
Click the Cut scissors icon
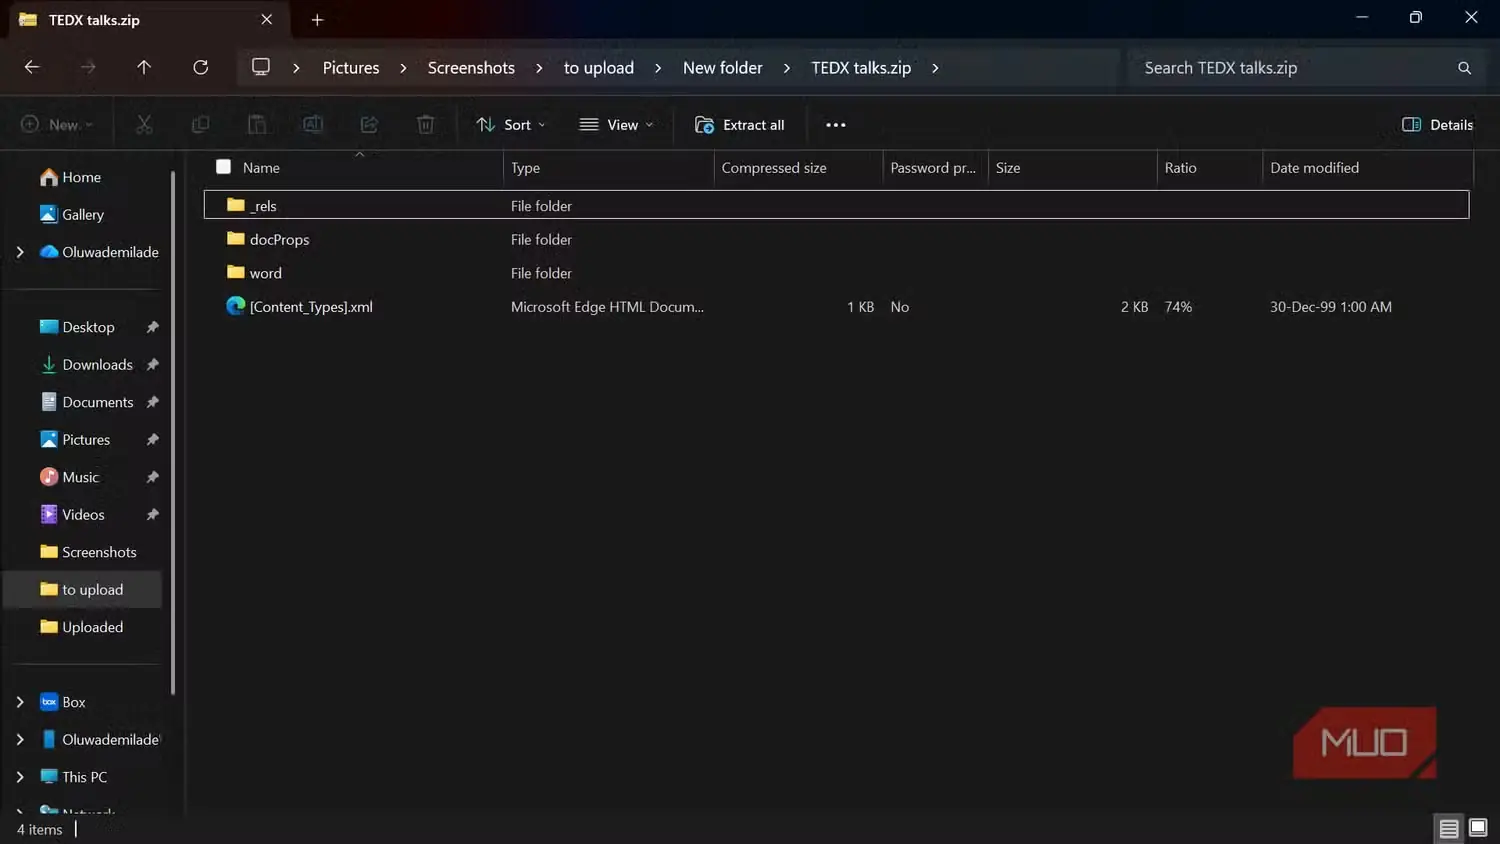pos(144,124)
